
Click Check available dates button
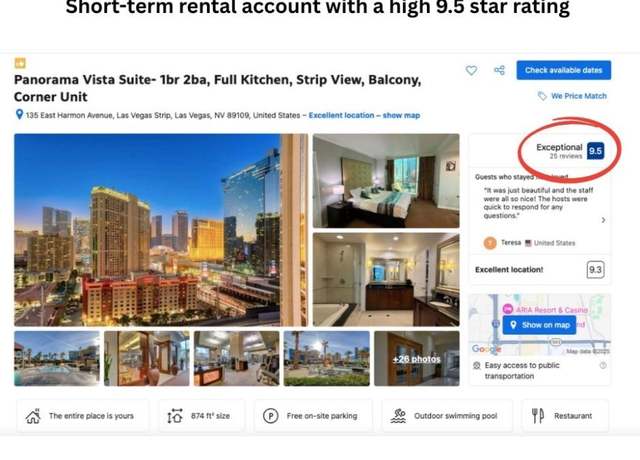(564, 70)
